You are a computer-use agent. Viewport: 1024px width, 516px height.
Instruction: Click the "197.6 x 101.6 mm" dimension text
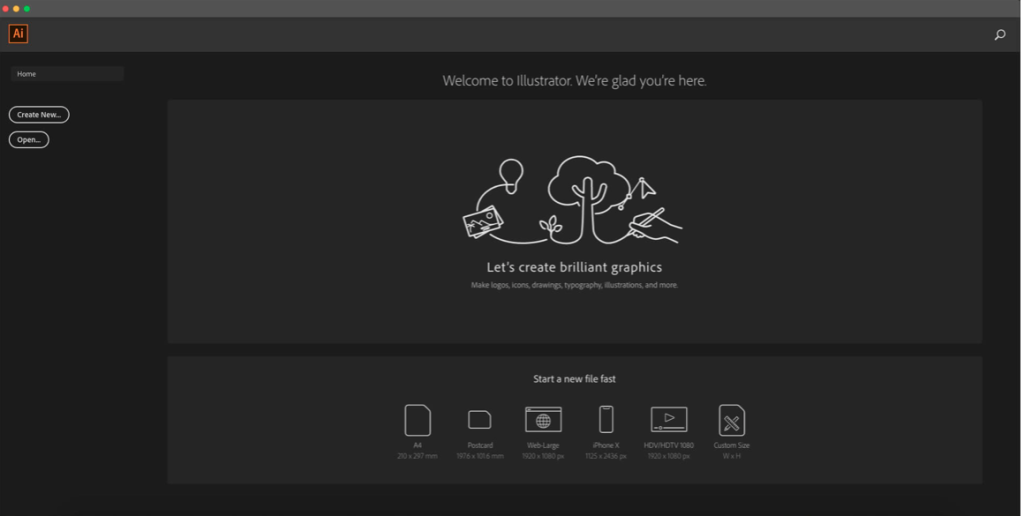point(480,456)
